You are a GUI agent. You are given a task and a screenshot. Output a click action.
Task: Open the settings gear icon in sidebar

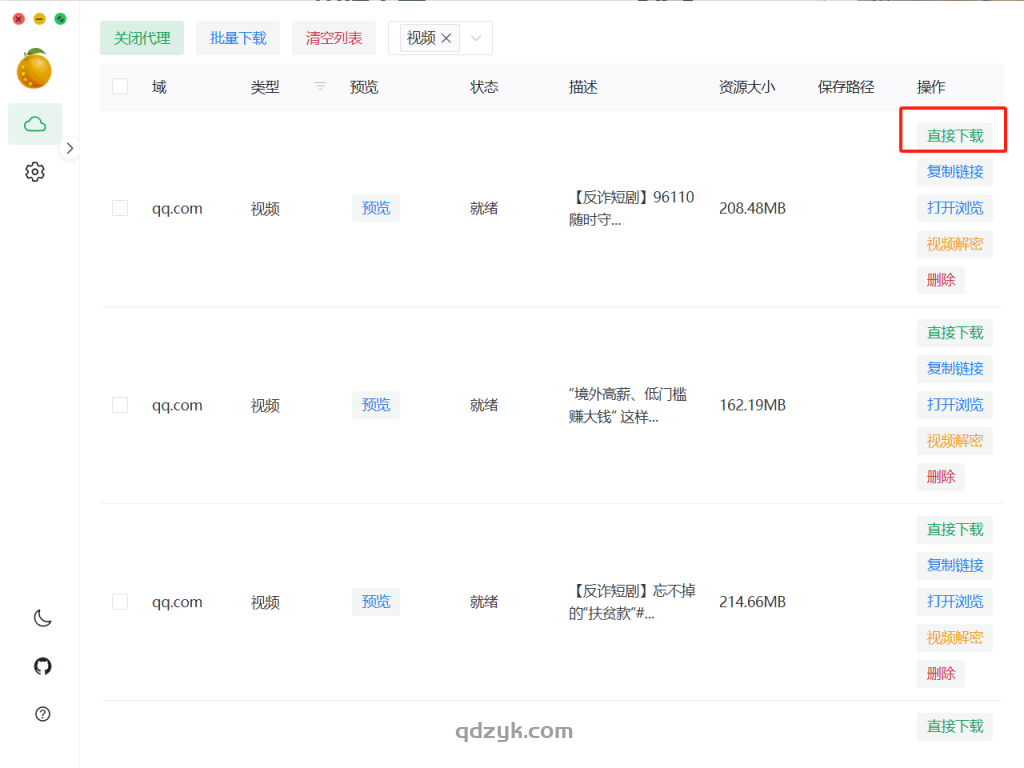(35, 171)
